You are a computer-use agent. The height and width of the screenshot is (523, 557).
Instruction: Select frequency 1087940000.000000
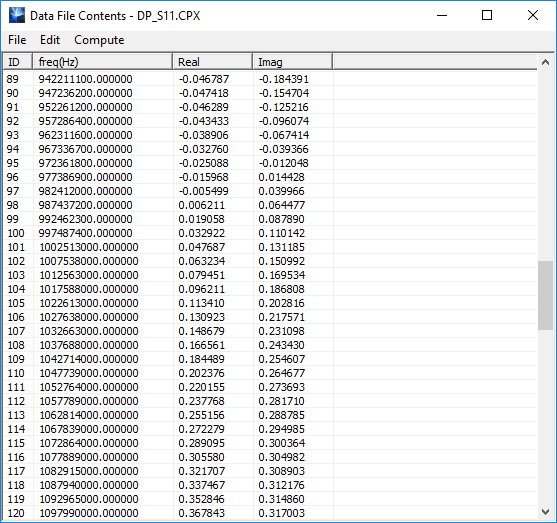[x=89, y=485]
